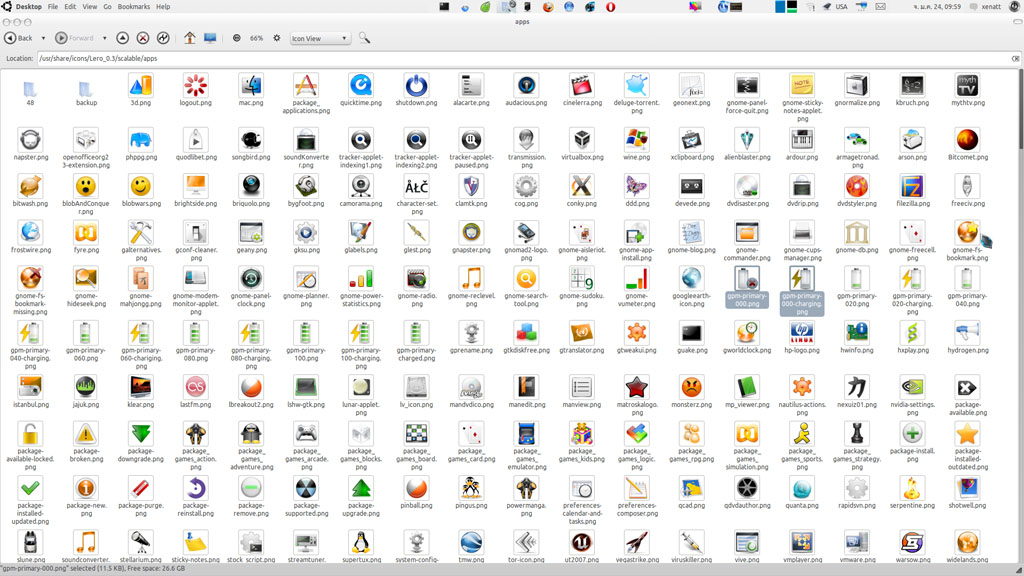Click the Forward navigation button
This screenshot has height=576, width=1024.
click(x=74, y=39)
